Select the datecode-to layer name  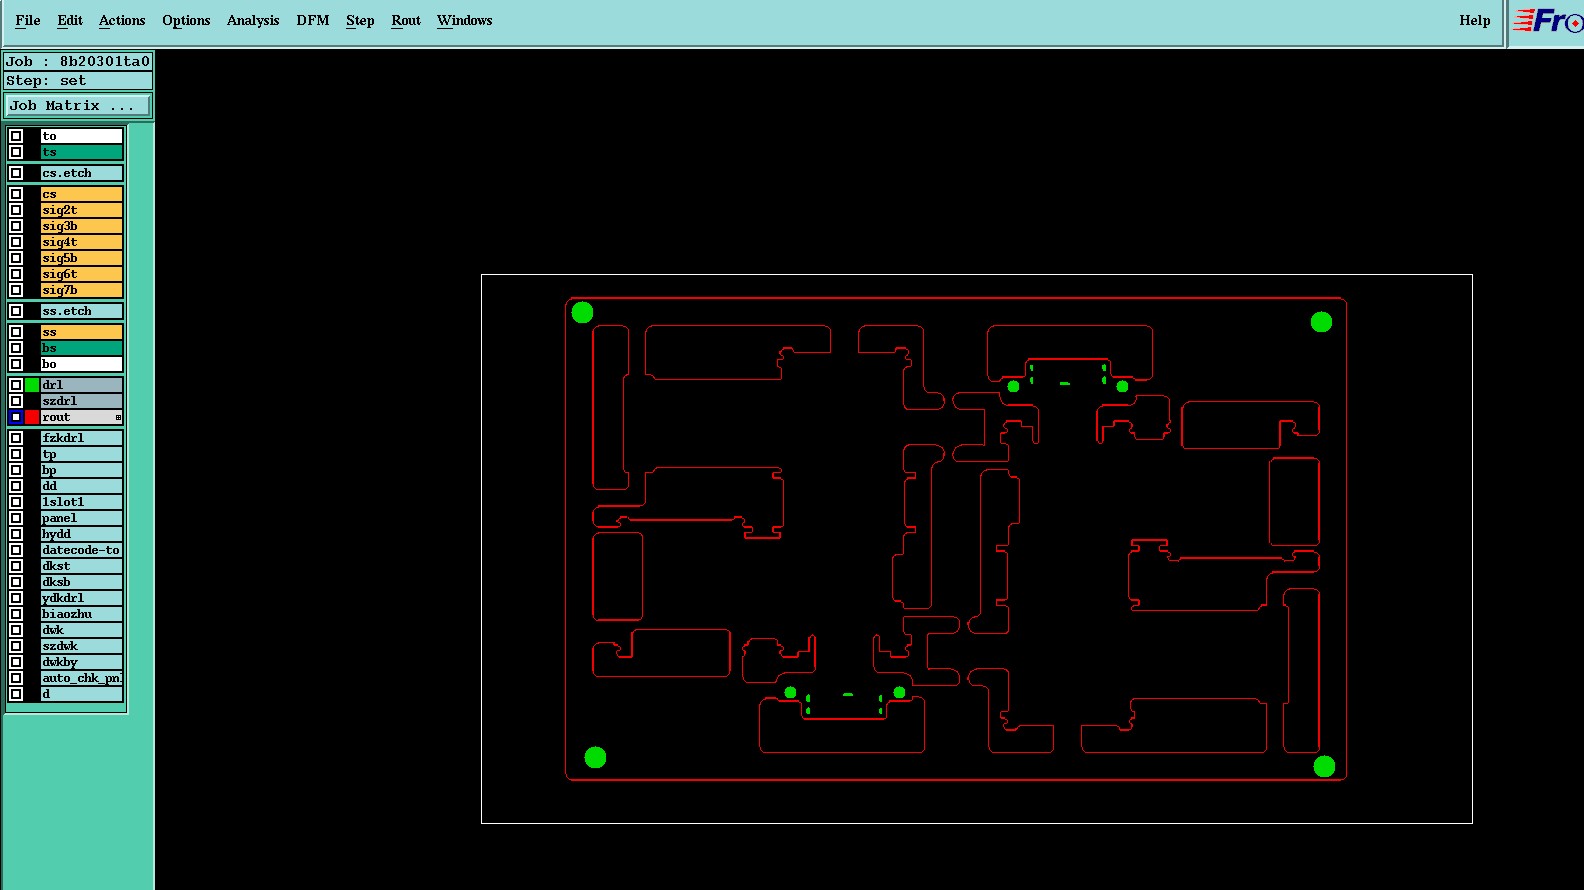(x=82, y=550)
